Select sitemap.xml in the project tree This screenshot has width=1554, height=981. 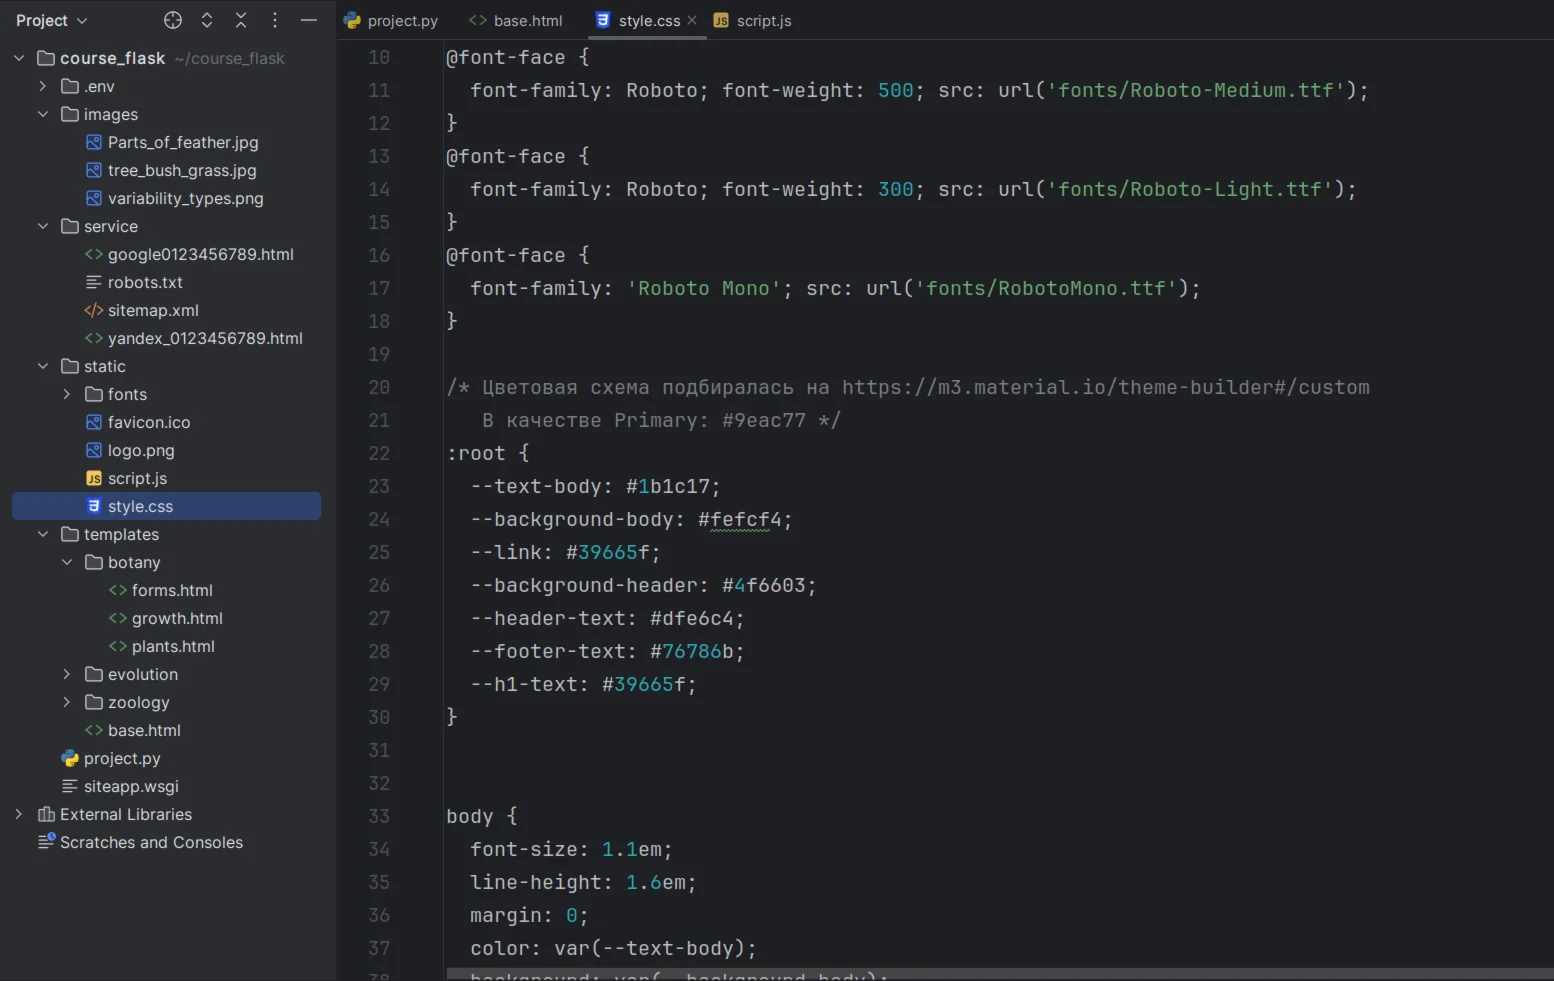pyautogui.click(x=153, y=311)
